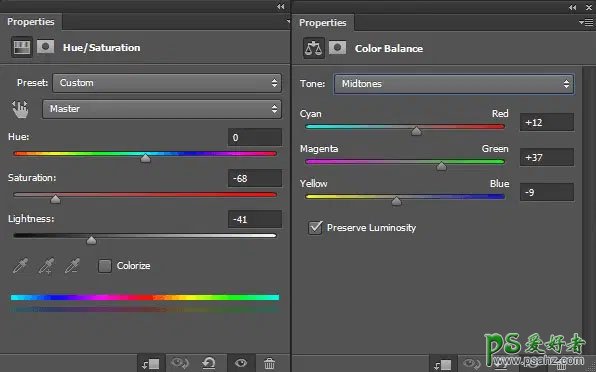
Task: Click the Saturation: label
Action: pyautogui.click(x=32, y=178)
